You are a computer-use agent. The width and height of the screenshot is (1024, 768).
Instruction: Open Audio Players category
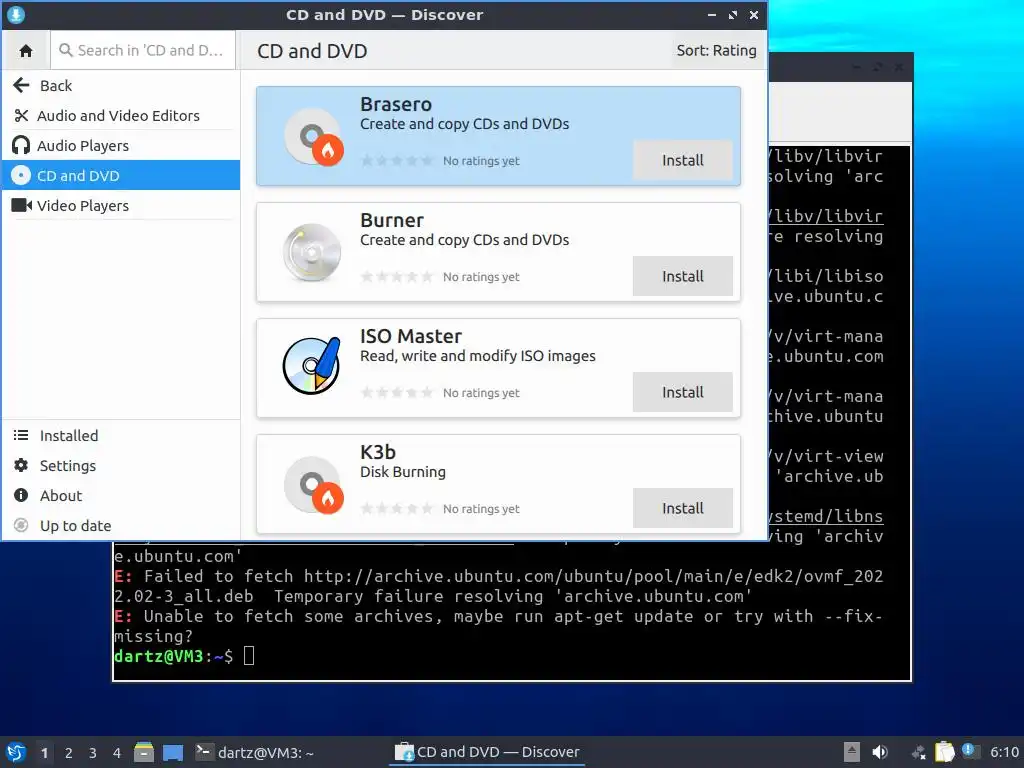(x=121, y=146)
